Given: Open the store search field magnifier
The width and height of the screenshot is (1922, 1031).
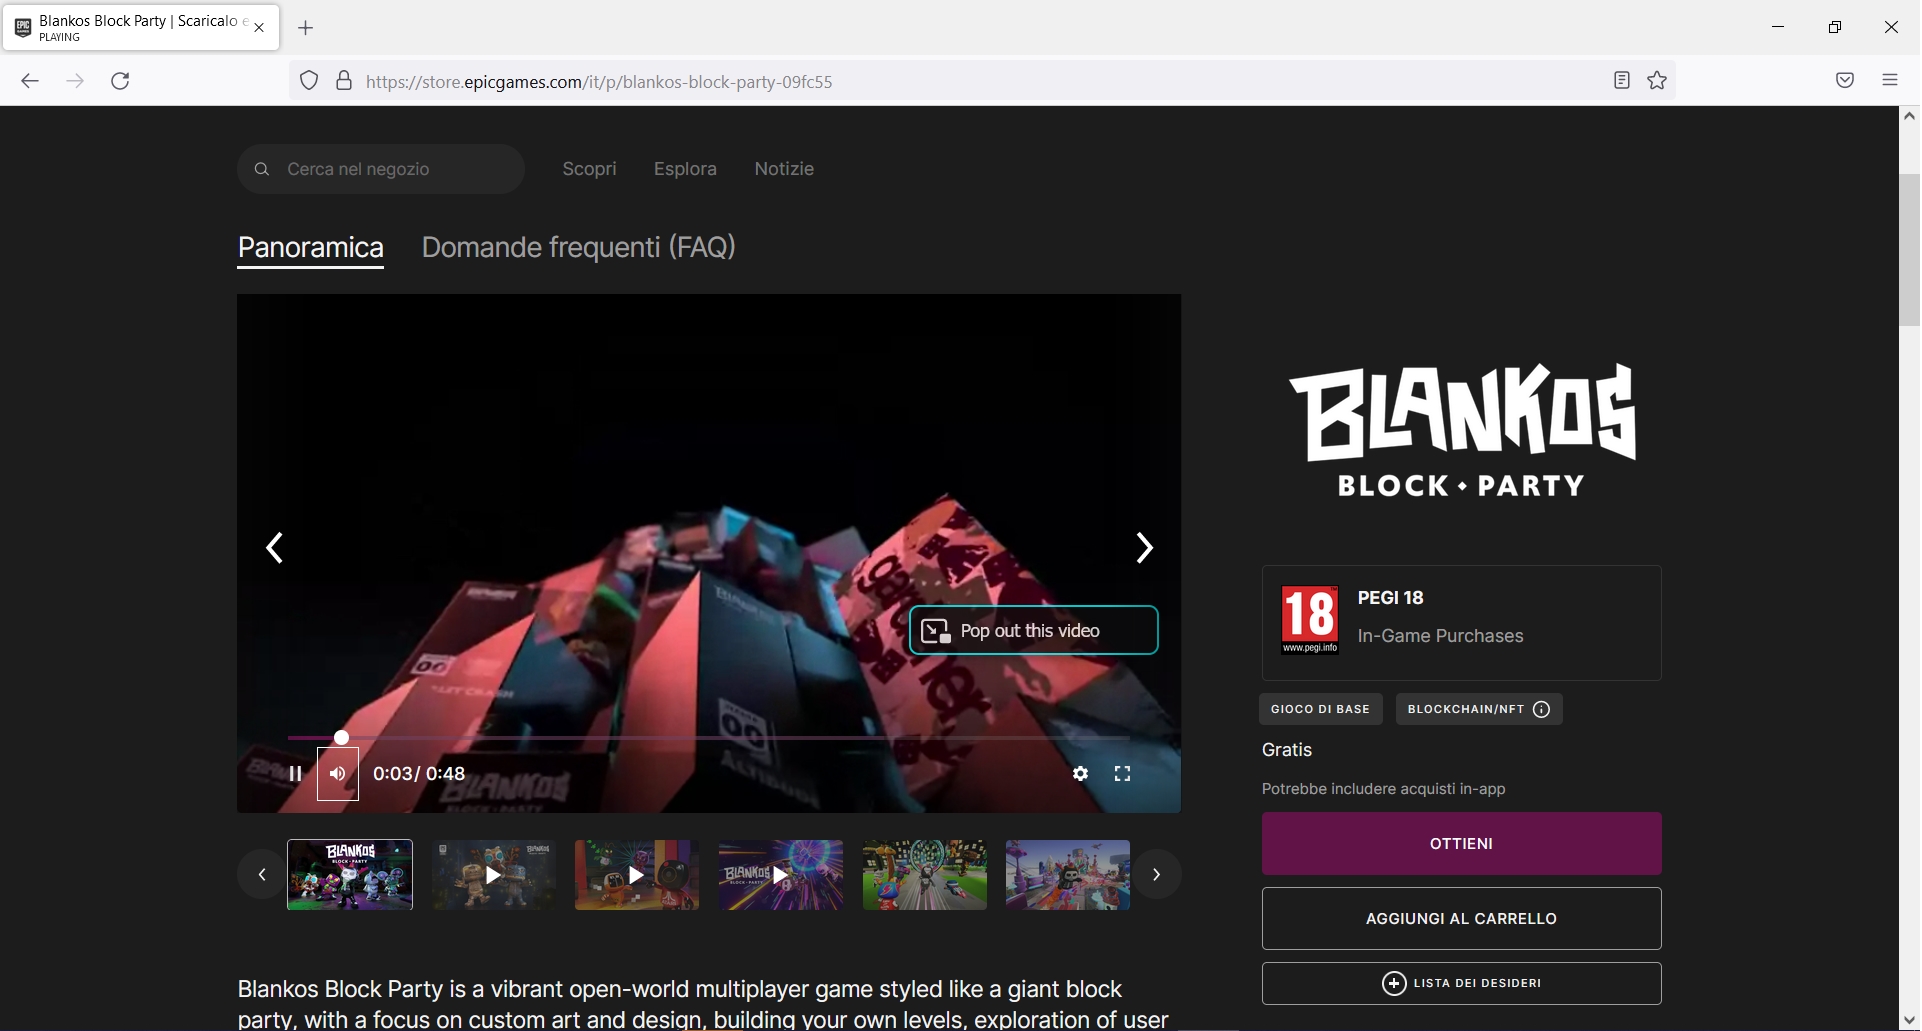Looking at the screenshot, I should pos(261,169).
